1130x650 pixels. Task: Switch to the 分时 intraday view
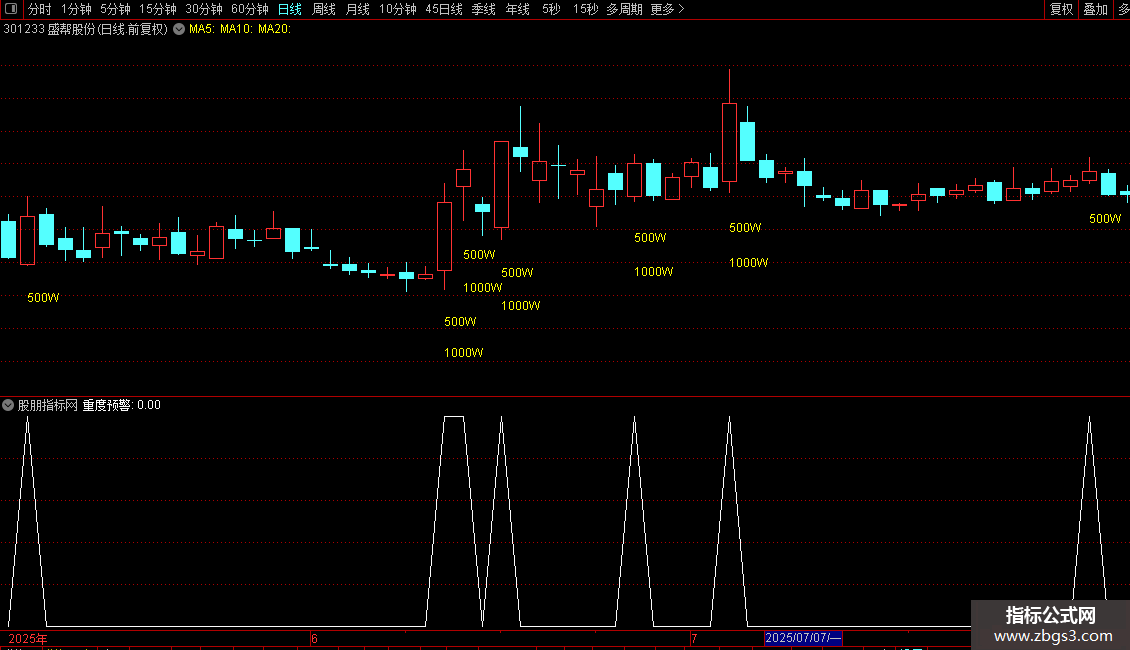[39, 9]
